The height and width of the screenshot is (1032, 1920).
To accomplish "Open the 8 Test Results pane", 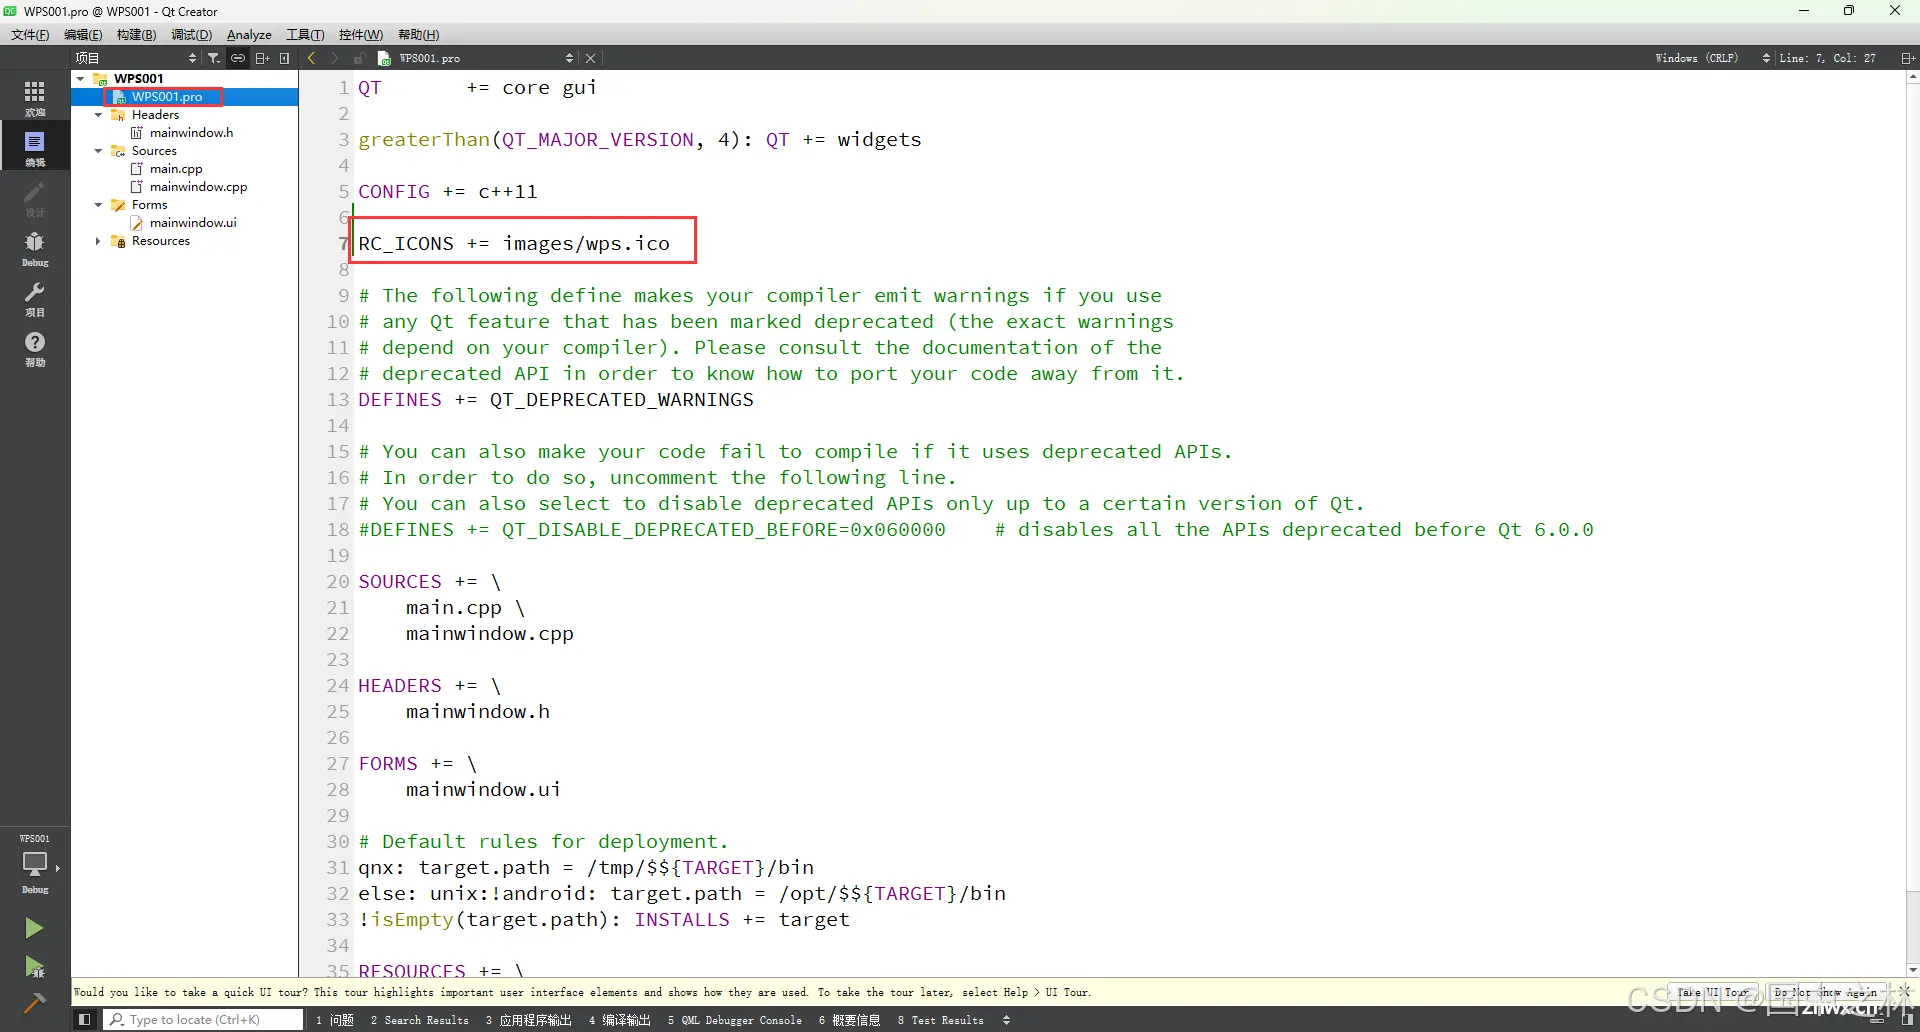I will click(x=940, y=1020).
